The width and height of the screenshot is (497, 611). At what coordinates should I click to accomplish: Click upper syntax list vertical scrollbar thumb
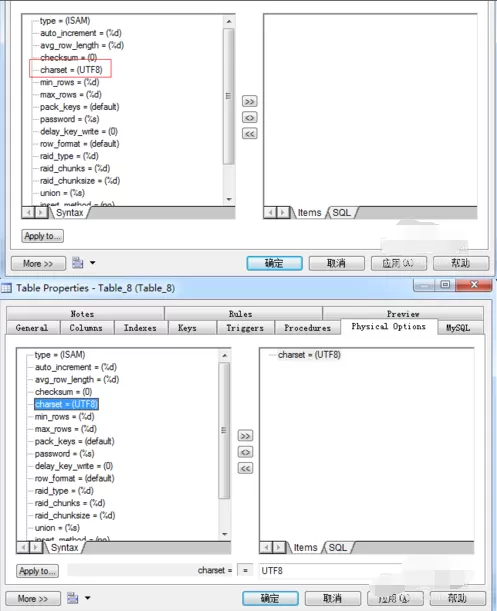pyautogui.click(x=229, y=96)
